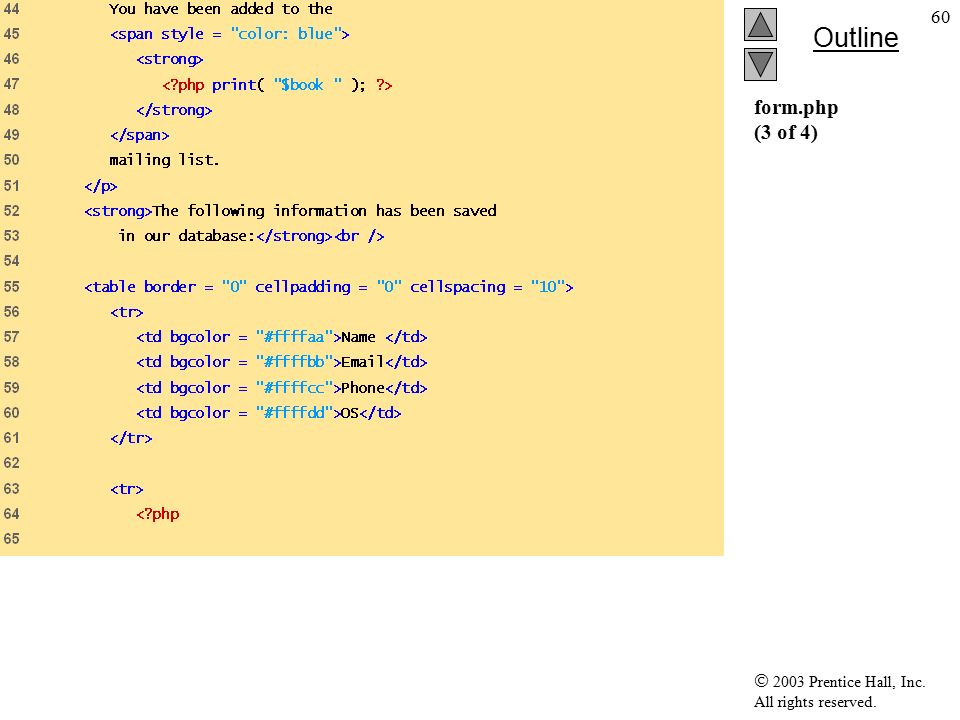Click the table border cellpadding line

tap(329, 287)
